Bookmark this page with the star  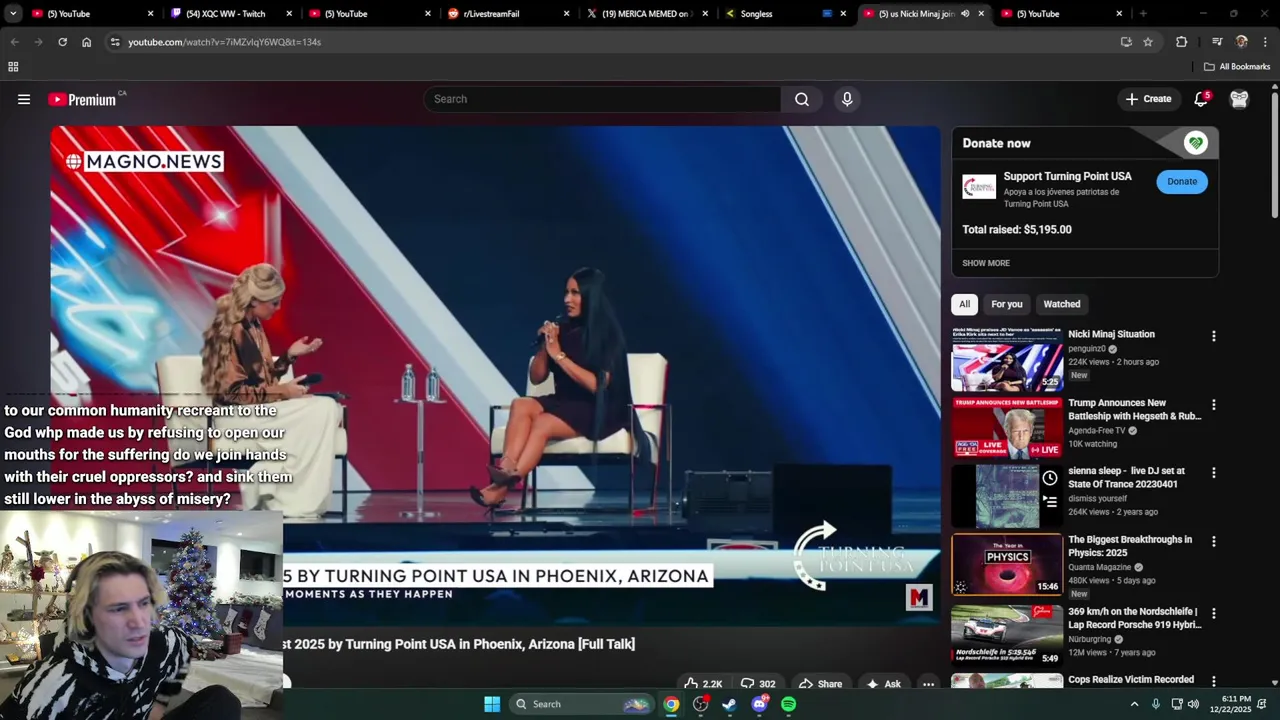click(1148, 42)
